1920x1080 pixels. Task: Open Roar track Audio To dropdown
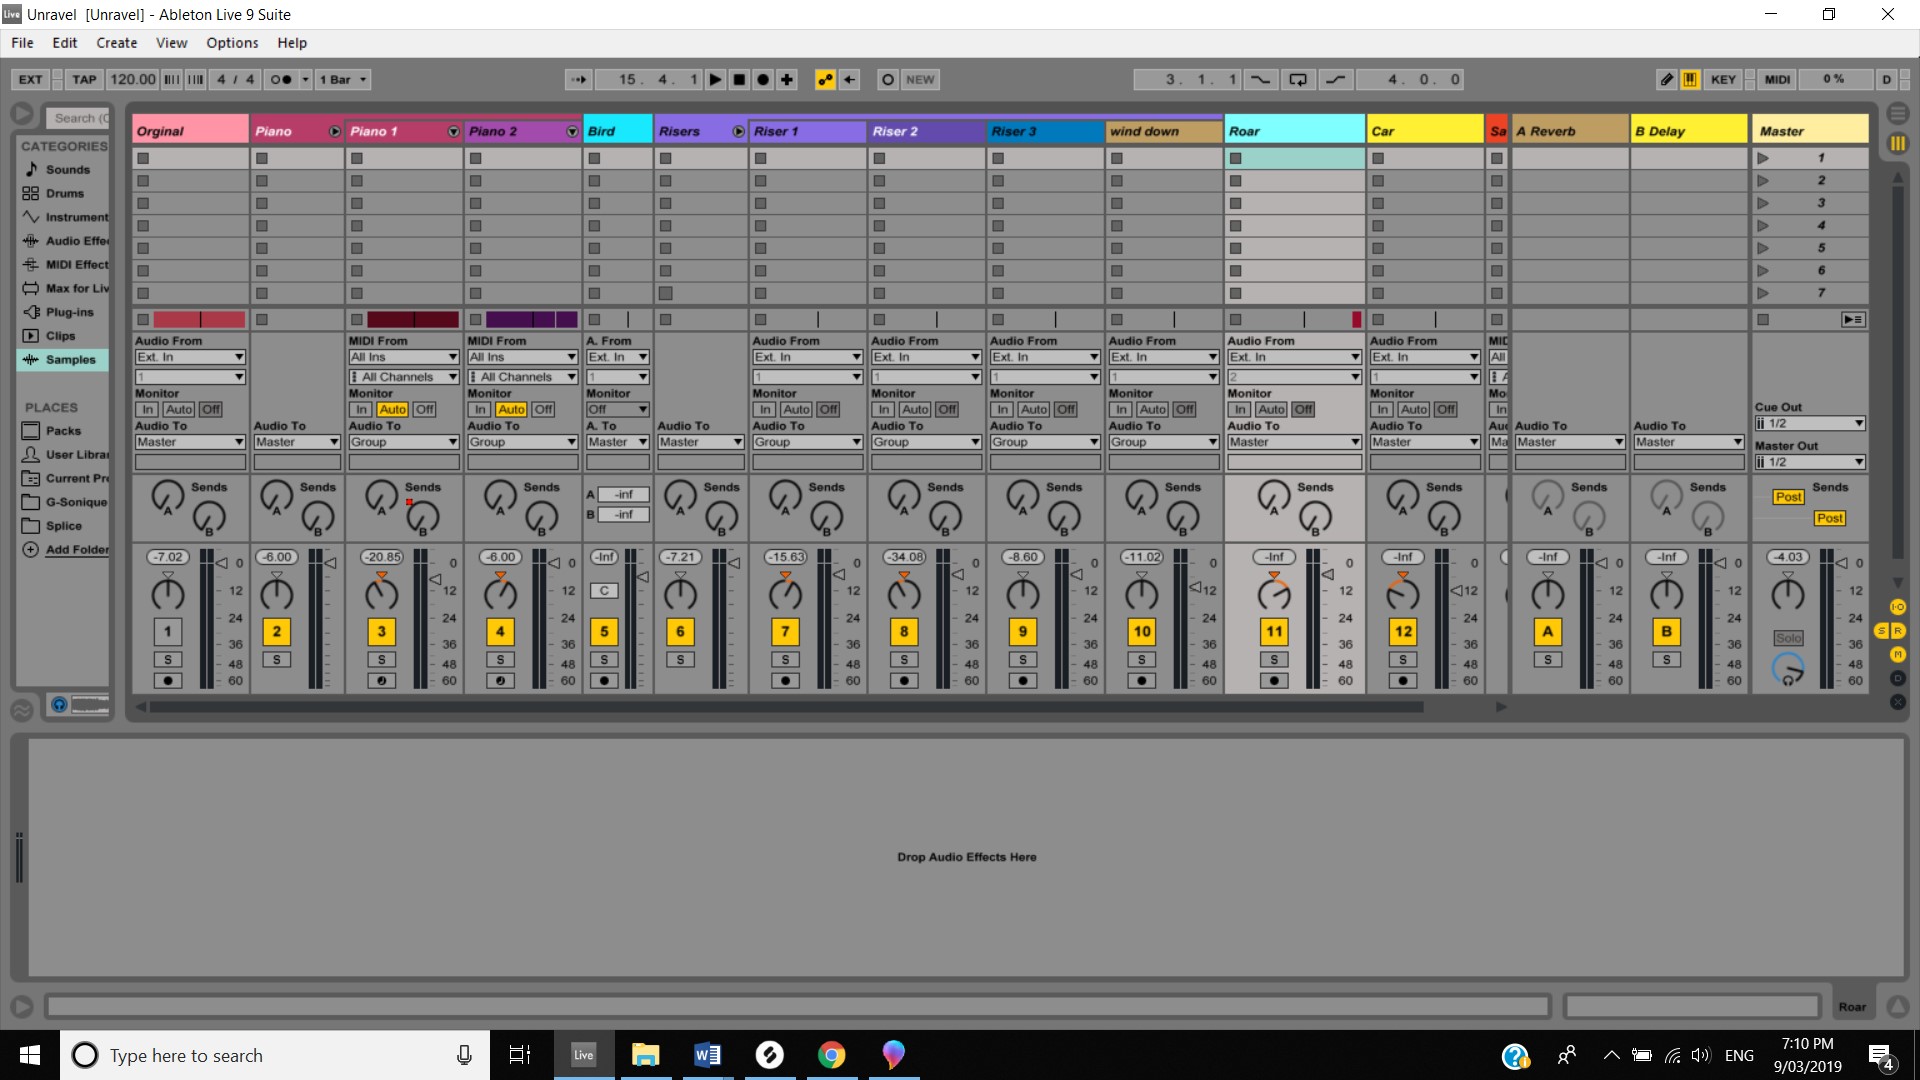1294,442
